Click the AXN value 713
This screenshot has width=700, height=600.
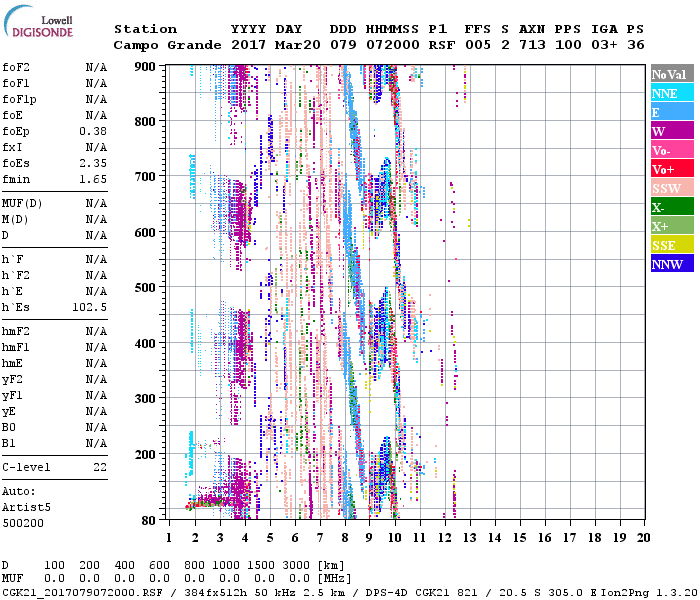[x=532, y=45]
